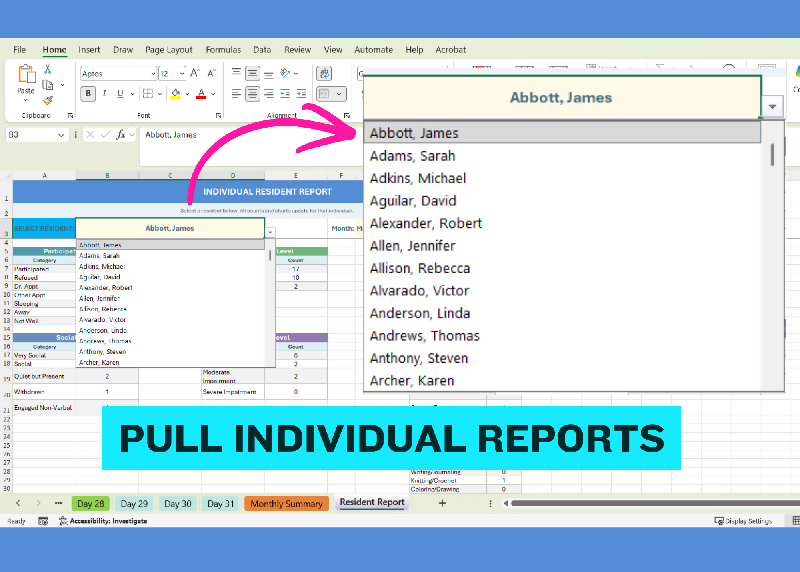
Task: Click Increase Font Size icon
Action: click(195, 73)
